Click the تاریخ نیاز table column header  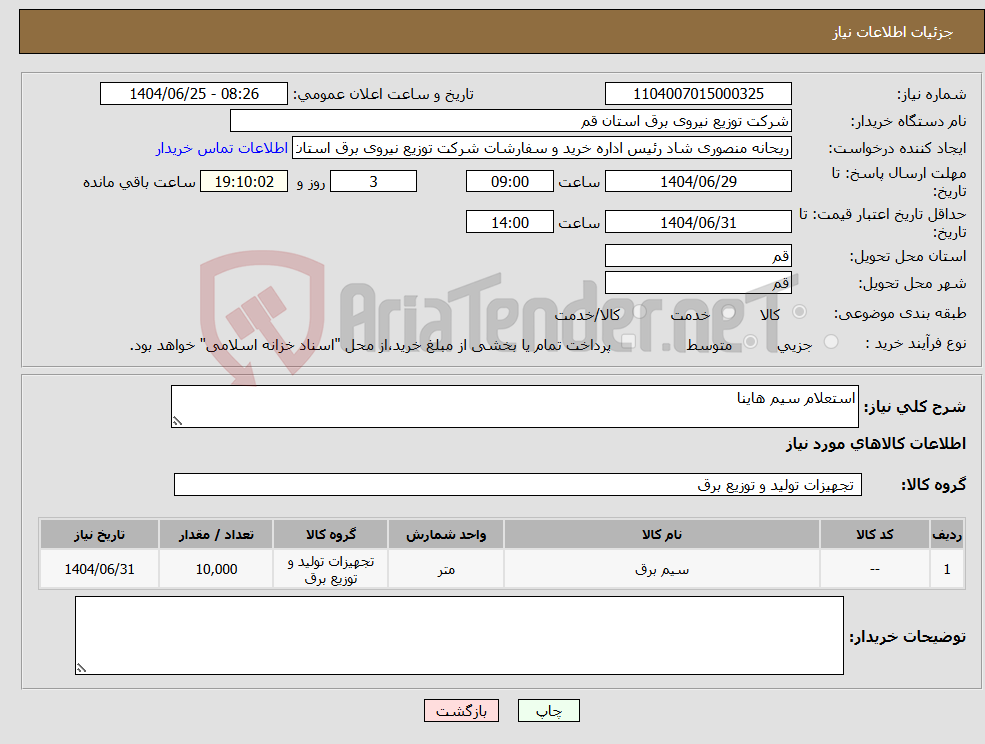(x=98, y=533)
